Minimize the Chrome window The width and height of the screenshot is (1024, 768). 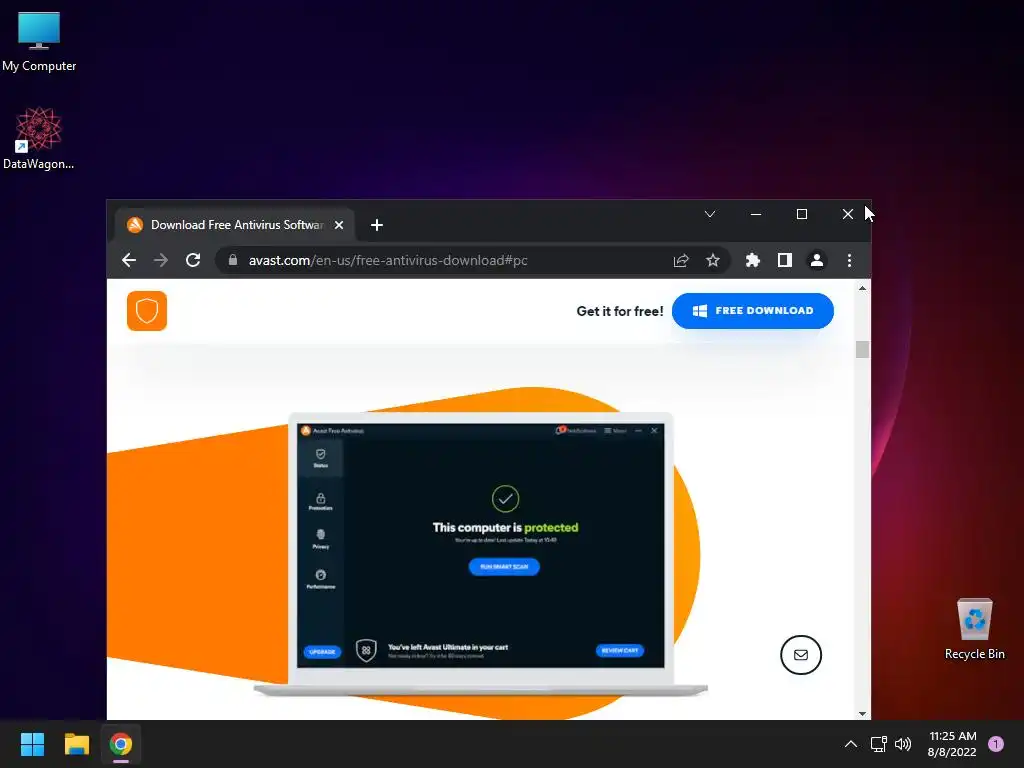click(x=756, y=214)
